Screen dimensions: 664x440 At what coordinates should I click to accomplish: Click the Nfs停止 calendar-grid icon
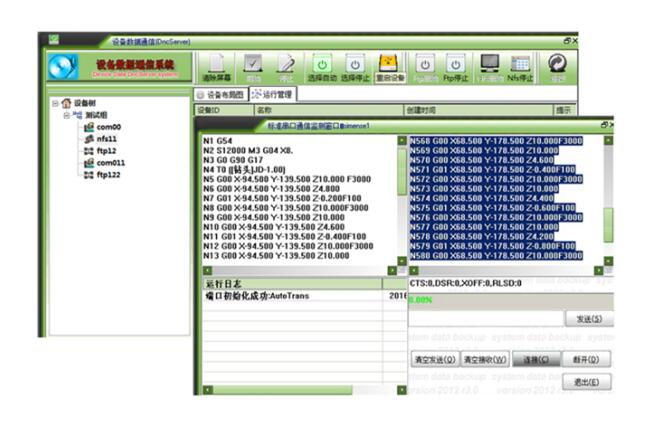click(520, 64)
